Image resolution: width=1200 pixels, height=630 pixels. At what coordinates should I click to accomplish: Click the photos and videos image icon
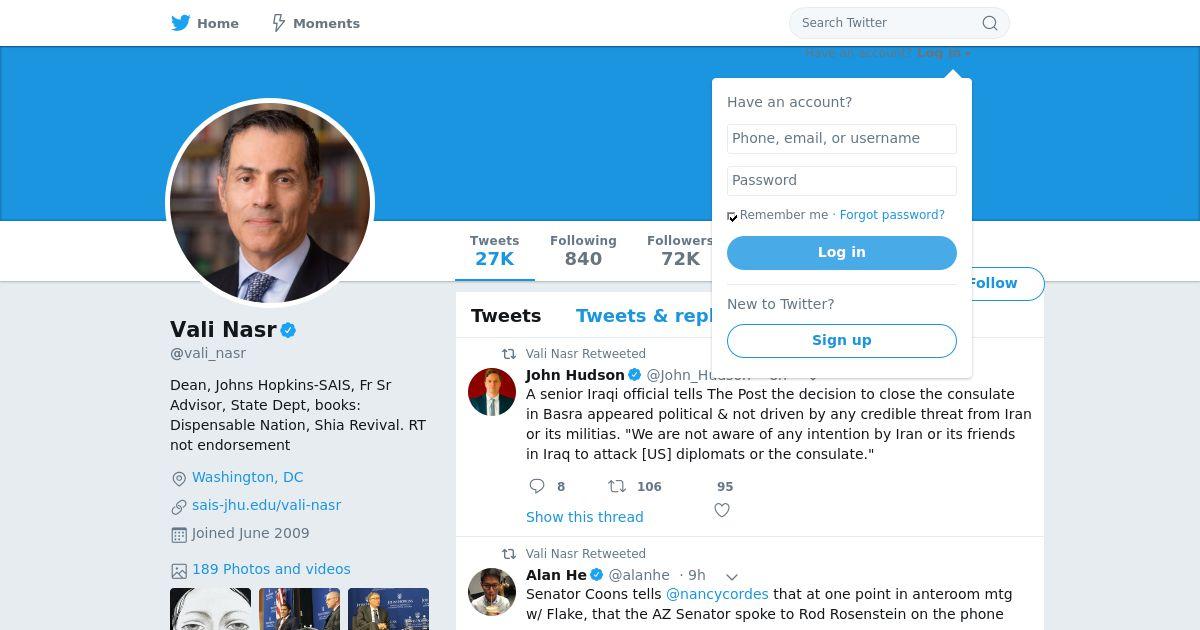(x=179, y=571)
